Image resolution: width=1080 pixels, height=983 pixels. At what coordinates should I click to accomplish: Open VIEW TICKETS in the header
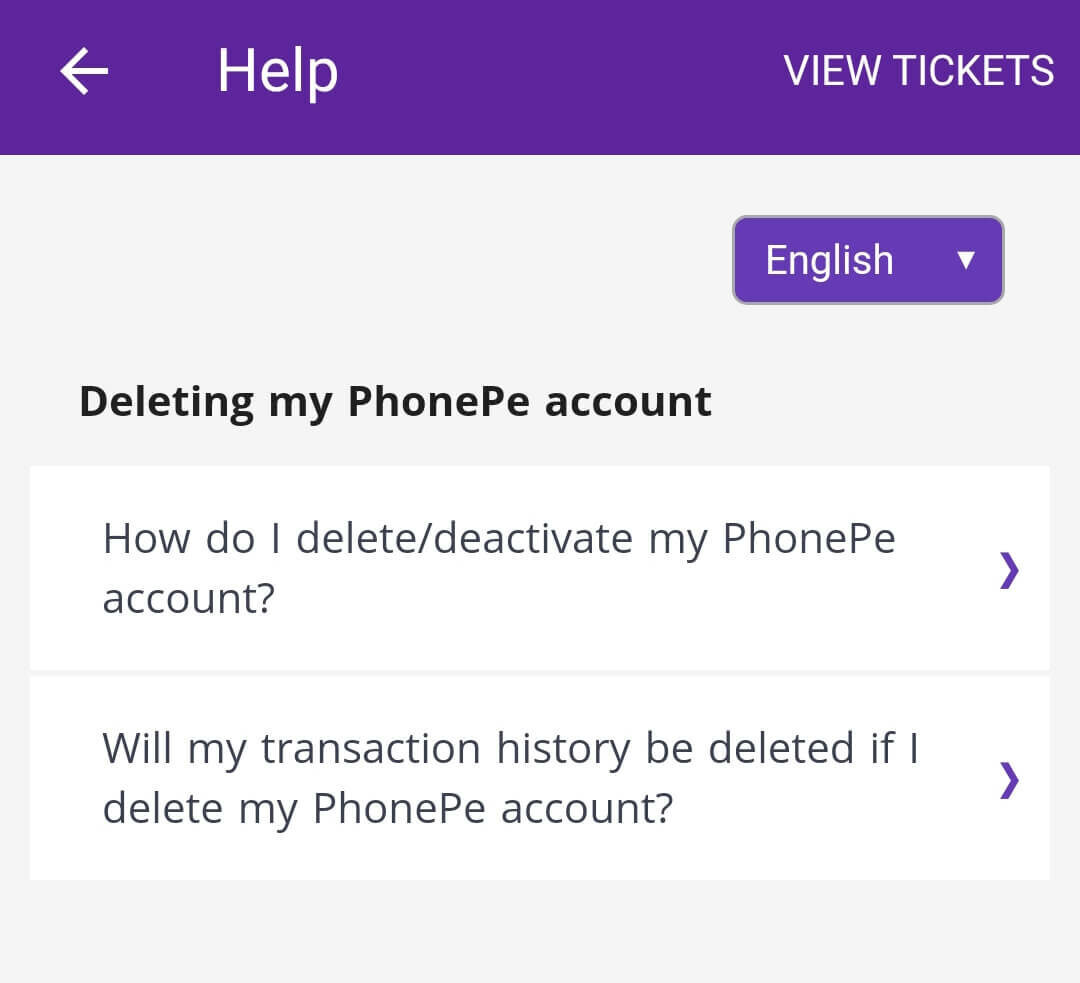tap(918, 72)
